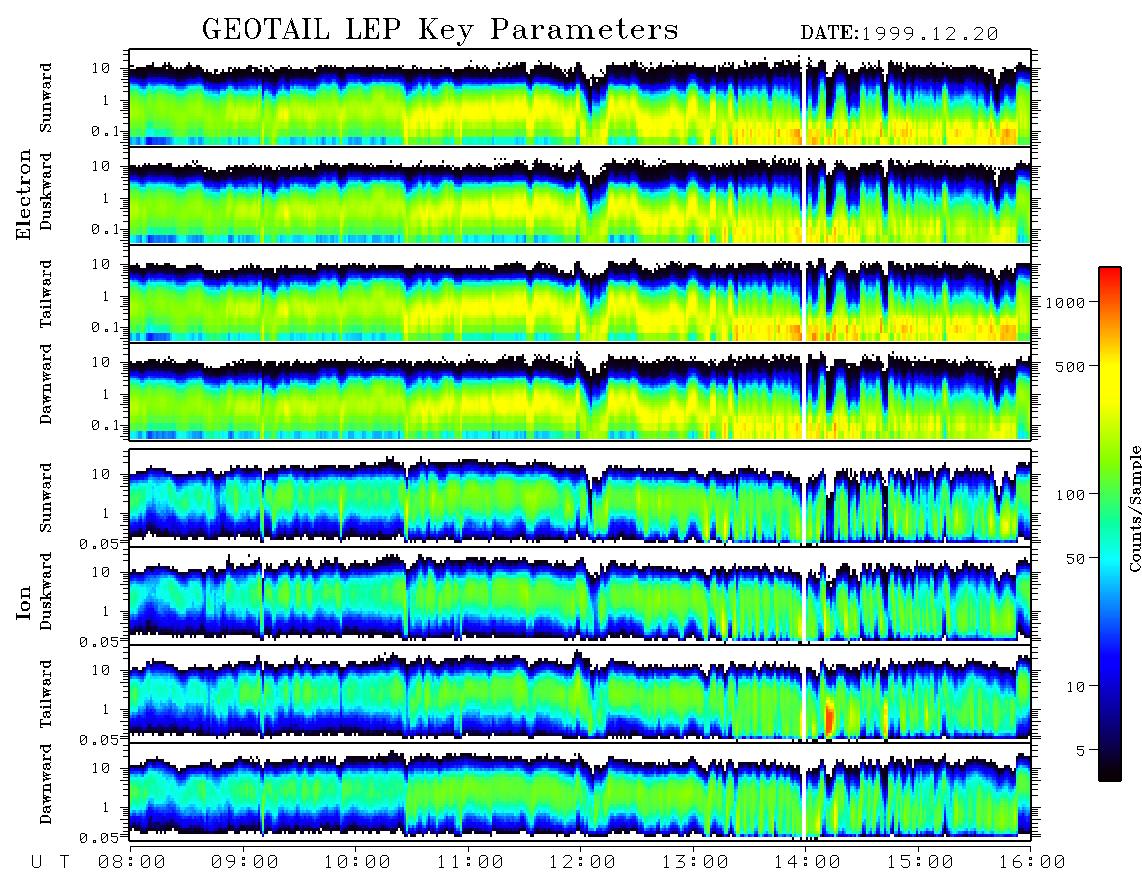
Task: Click the title GEOTAIL LEP Key Parameters
Action: (x=440, y=31)
